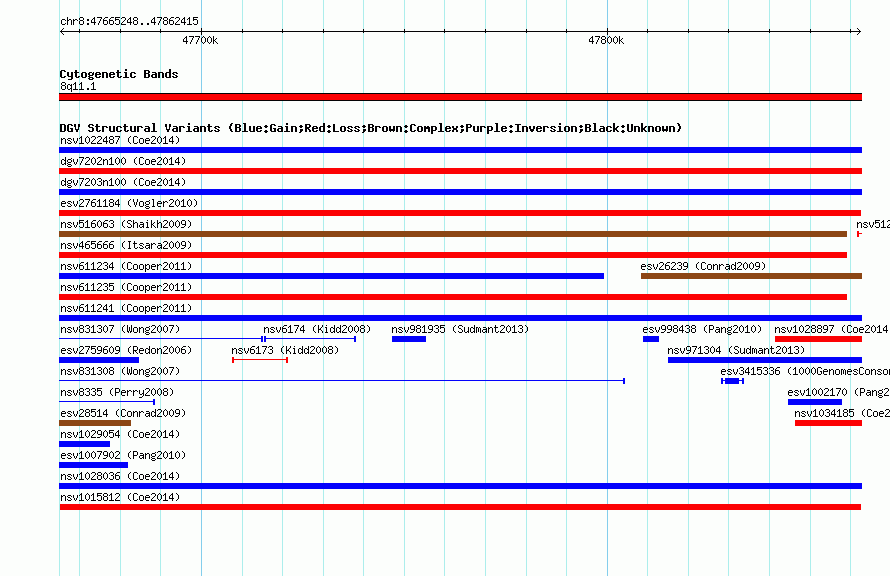Viewport: 890px width, 576px height.
Task: Click the esv1002170 variant label
Action: [x=838, y=392]
